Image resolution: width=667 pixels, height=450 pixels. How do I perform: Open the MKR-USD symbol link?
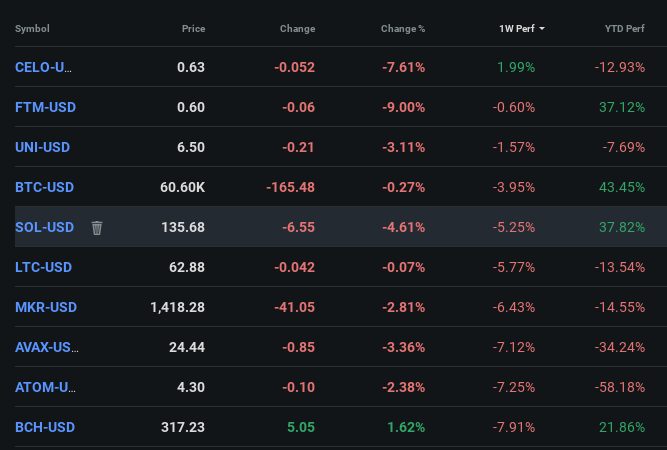(x=46, y=307)
